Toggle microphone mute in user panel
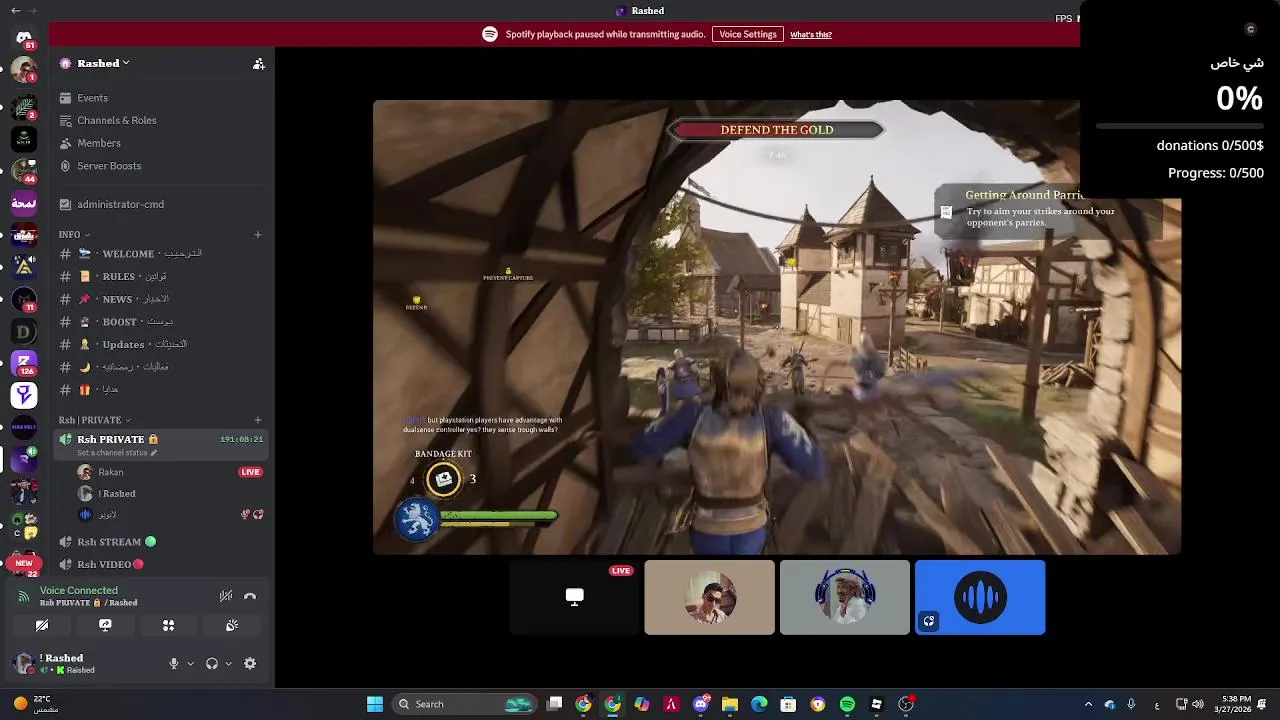Viewport: 1280px width, 720px height. point(174,663)
